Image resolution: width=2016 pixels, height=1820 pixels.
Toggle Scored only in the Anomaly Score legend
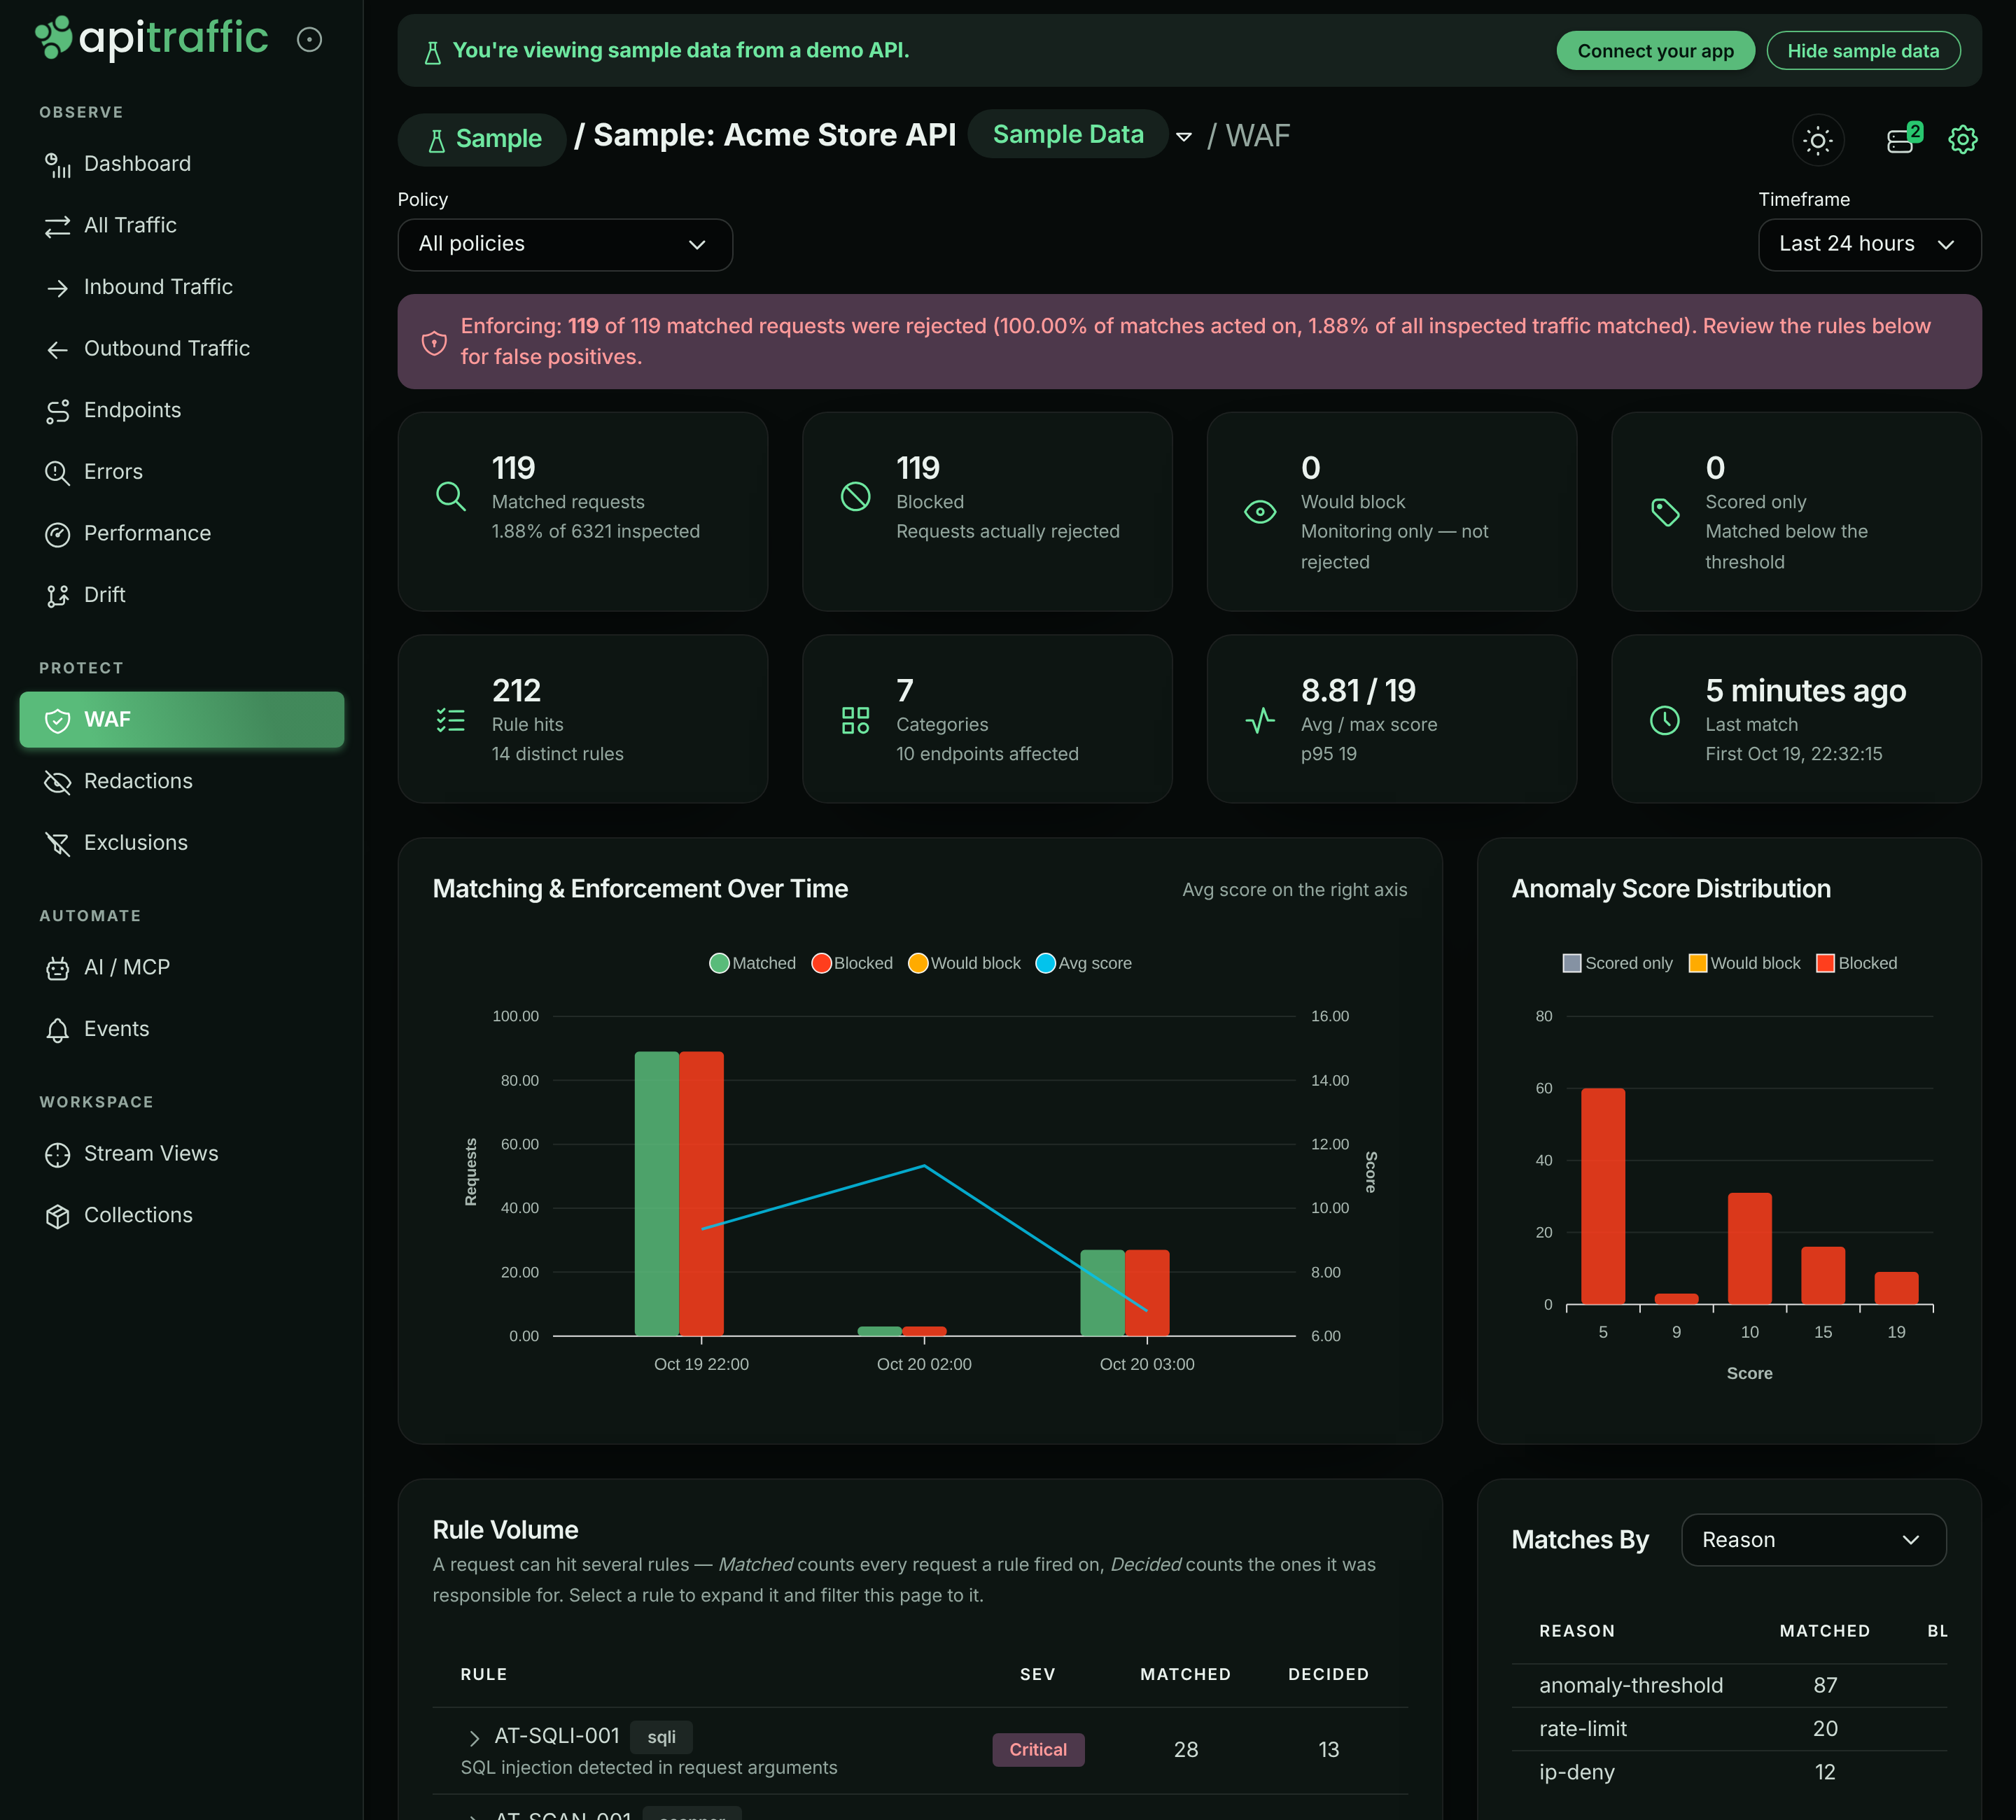(x=1617, y=963)
